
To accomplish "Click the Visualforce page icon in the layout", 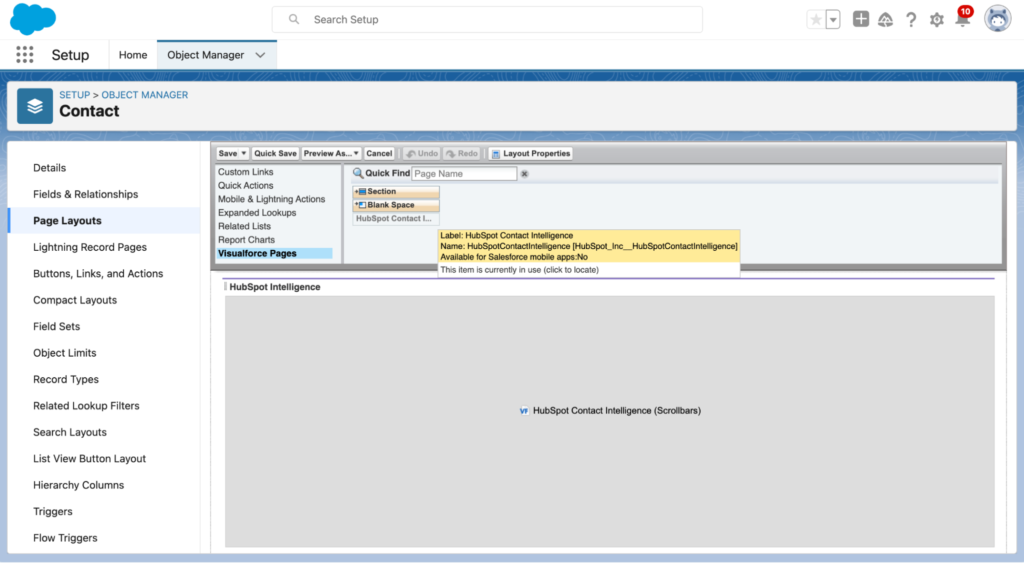I will [x=524, y=411].
